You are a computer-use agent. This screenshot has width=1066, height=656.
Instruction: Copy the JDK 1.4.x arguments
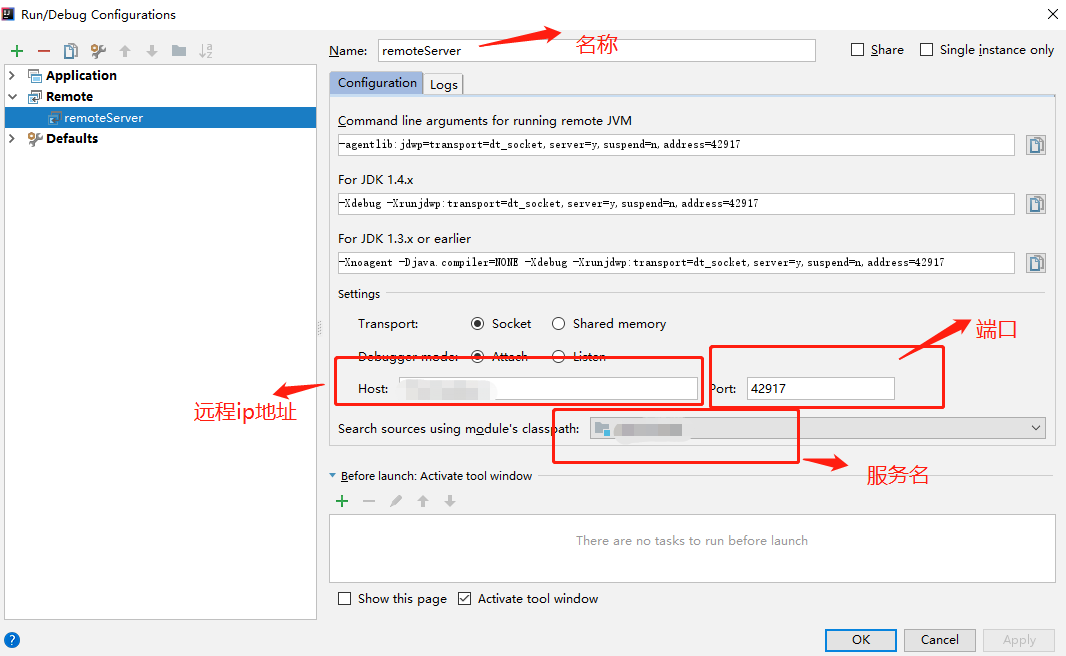[1036, 204]
